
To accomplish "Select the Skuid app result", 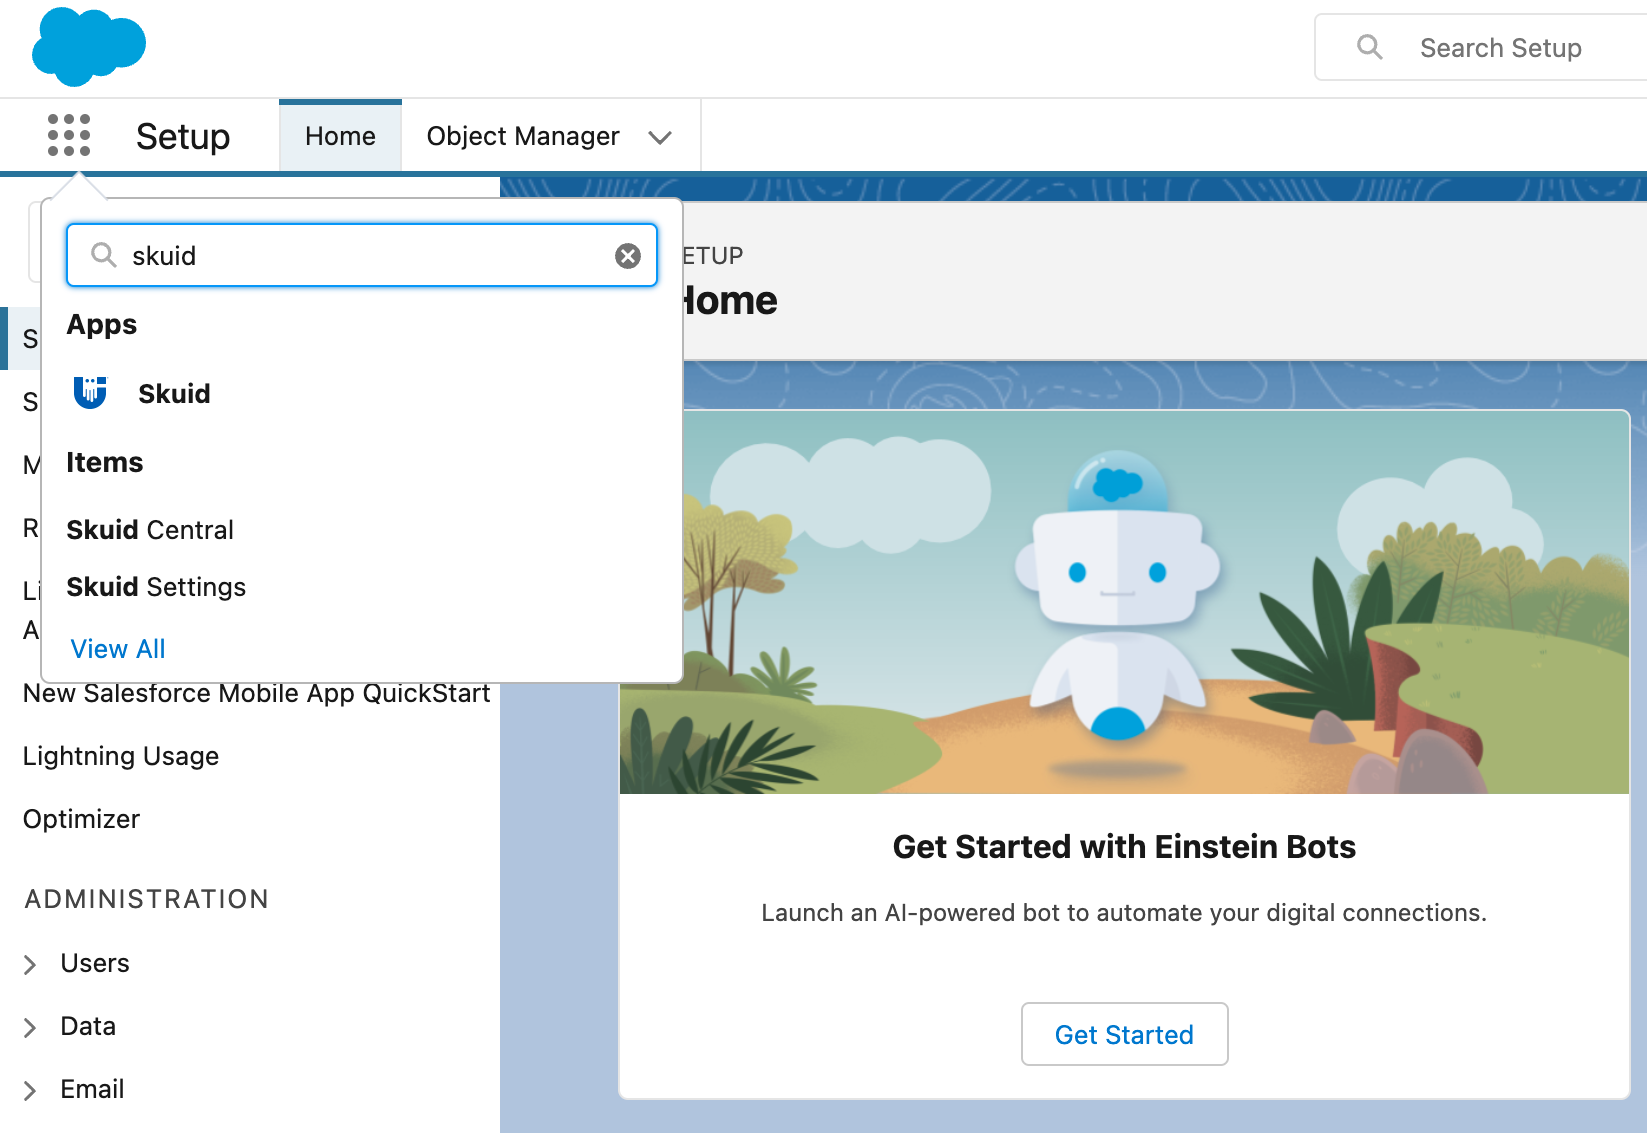I will tap(174, 394).
